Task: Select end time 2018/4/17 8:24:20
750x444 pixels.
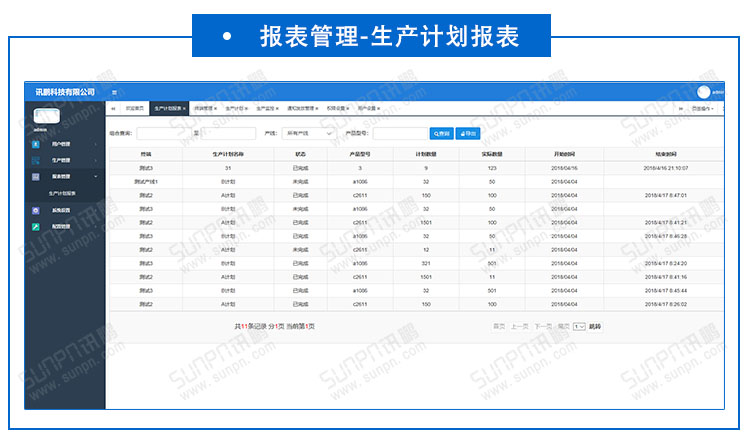Action: (666, 263)
